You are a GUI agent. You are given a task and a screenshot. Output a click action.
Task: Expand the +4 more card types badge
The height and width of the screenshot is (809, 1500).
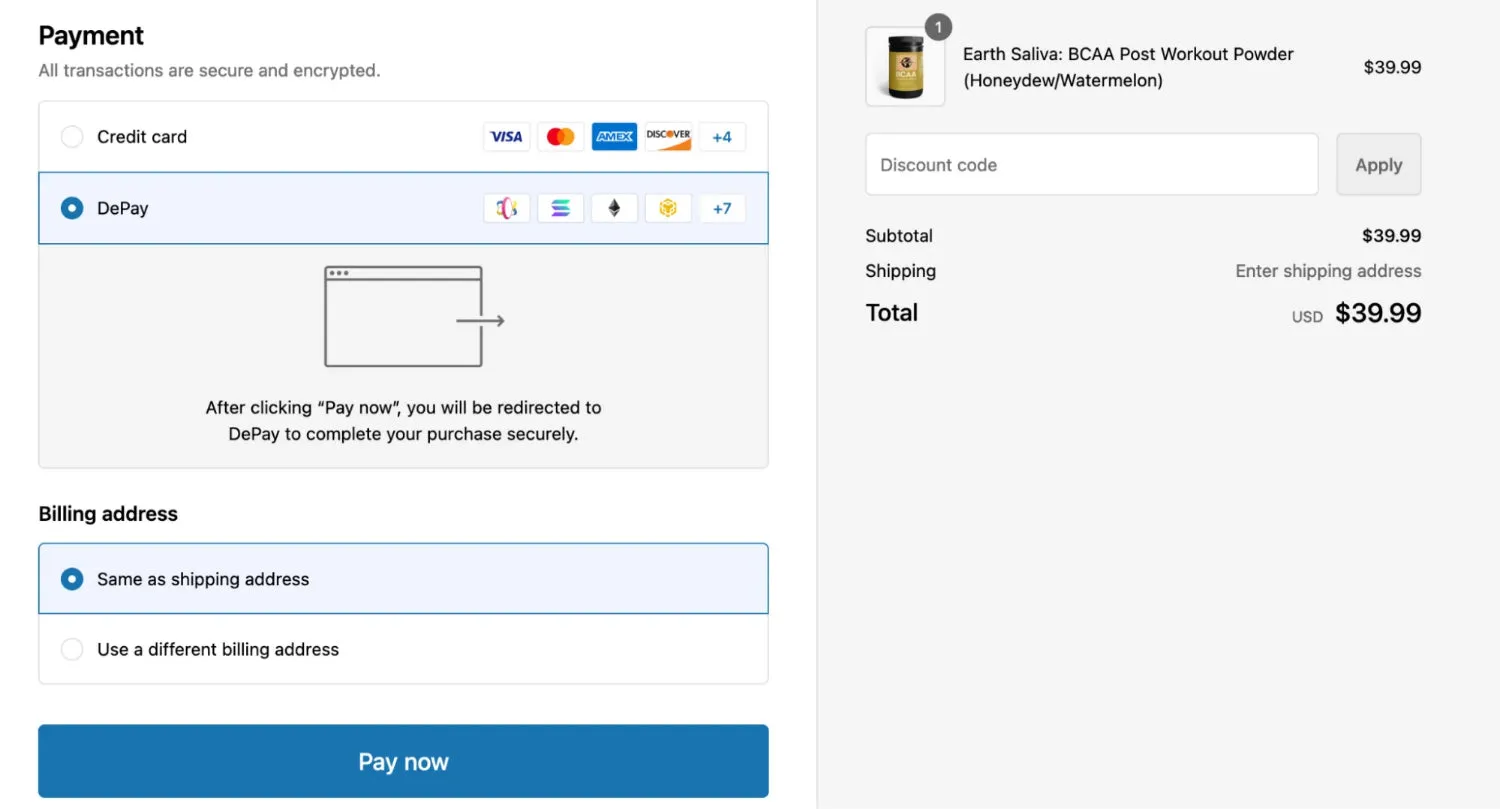722,137
